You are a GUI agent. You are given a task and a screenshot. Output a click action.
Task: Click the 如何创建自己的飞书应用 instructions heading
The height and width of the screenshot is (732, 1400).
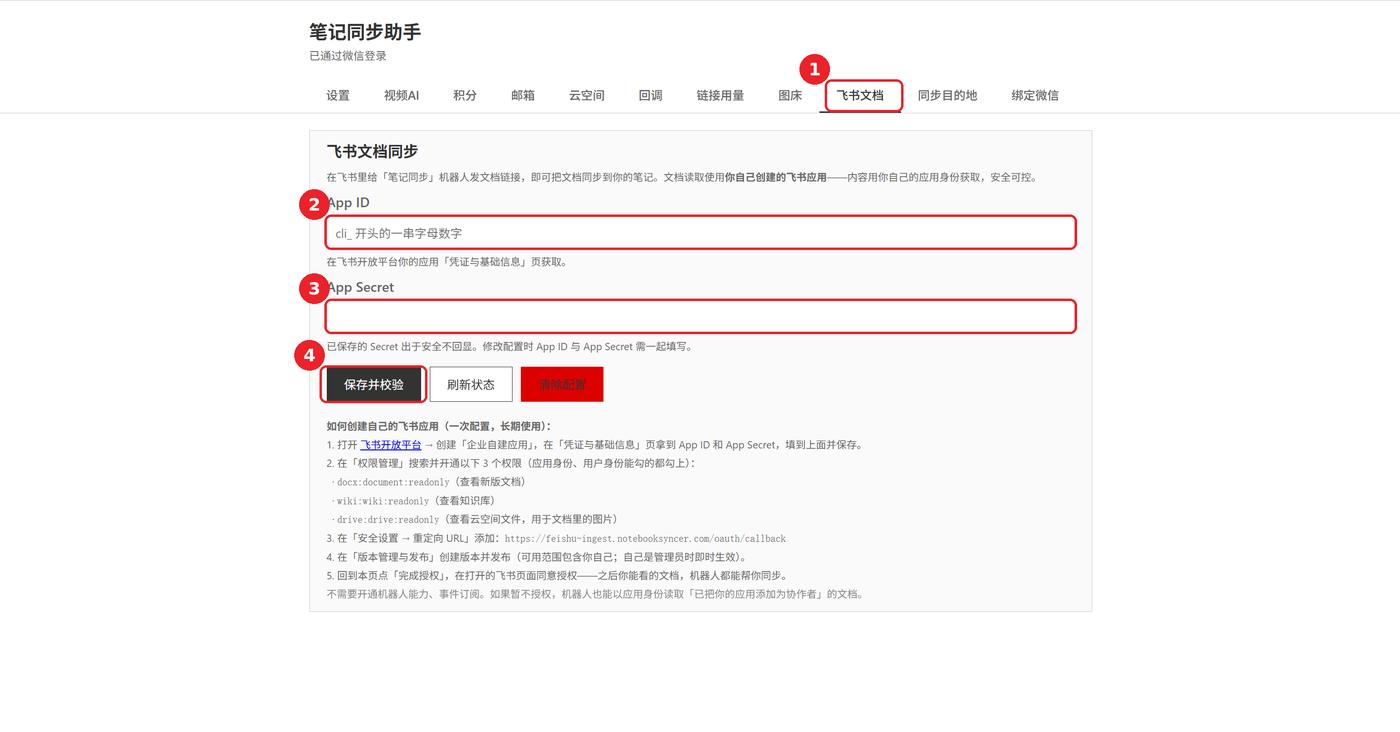439,426
